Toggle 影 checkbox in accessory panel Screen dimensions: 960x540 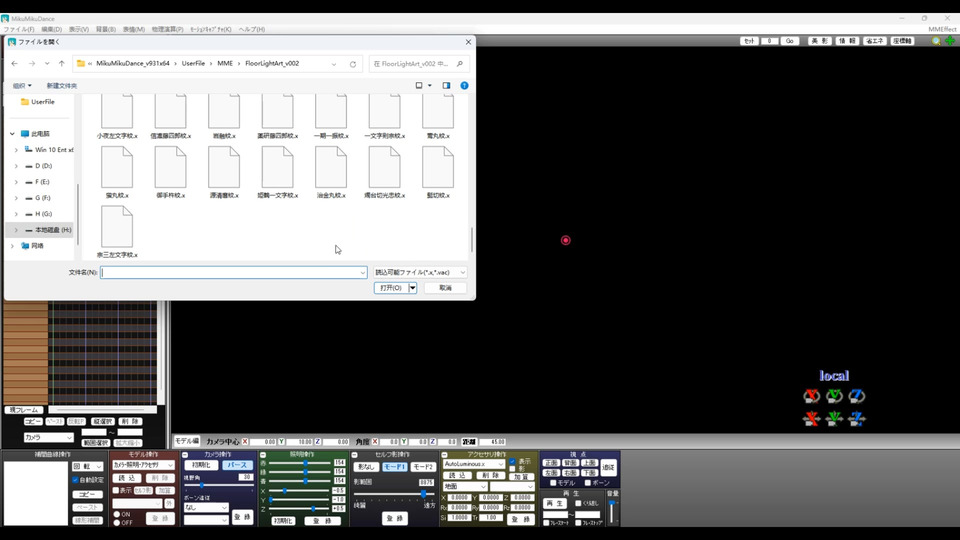pos(512,469)
